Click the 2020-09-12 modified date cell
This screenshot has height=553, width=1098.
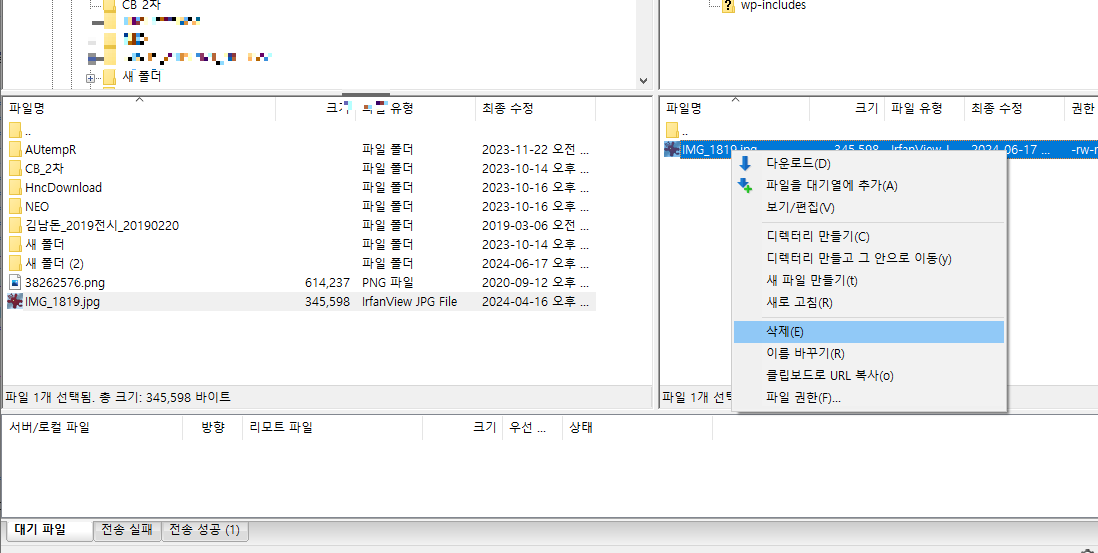pos(536,283)
